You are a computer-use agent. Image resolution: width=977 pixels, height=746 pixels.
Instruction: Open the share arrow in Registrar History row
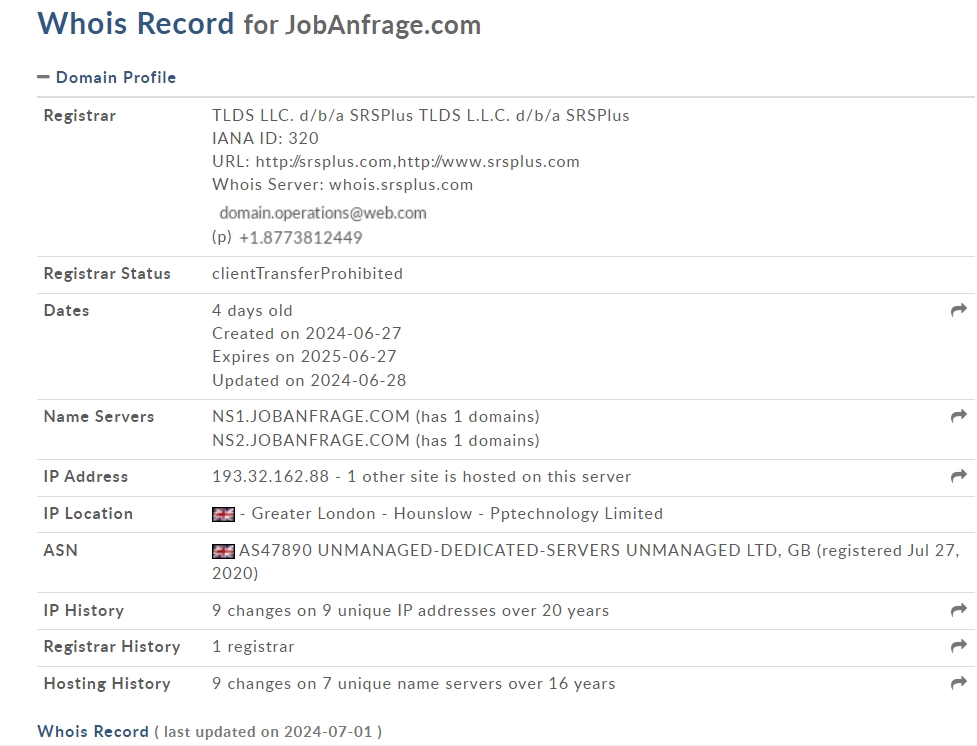coord(958,646)
